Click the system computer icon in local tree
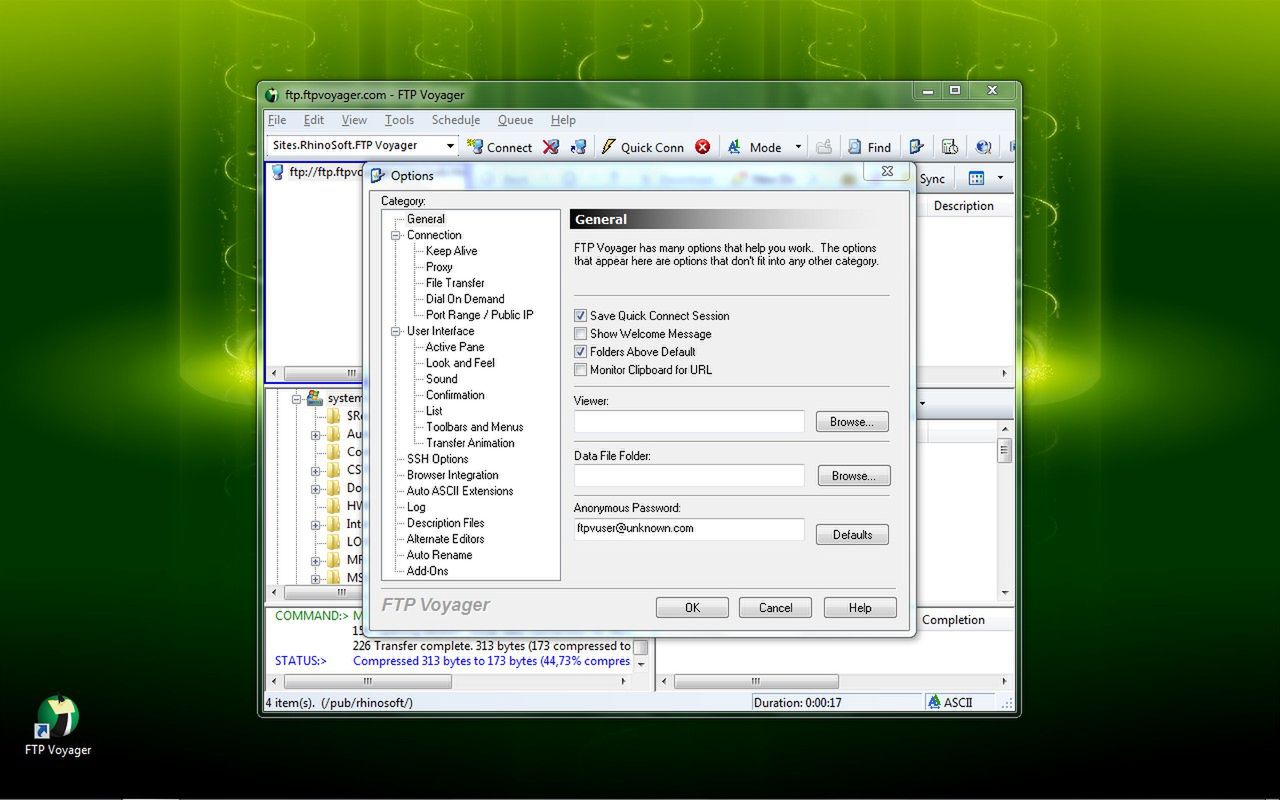 click(x=315, y=398)
